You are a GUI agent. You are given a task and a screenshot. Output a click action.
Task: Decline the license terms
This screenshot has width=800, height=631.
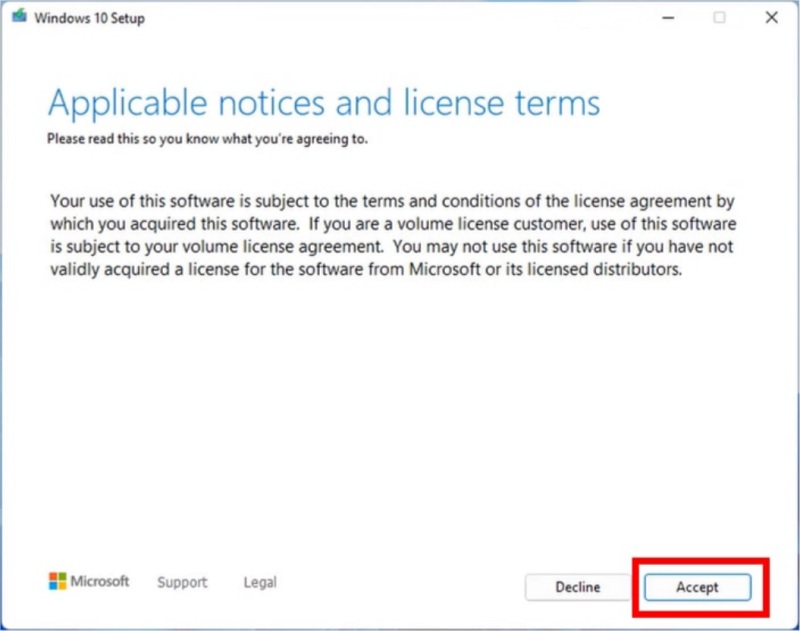(x=577, y=587)
